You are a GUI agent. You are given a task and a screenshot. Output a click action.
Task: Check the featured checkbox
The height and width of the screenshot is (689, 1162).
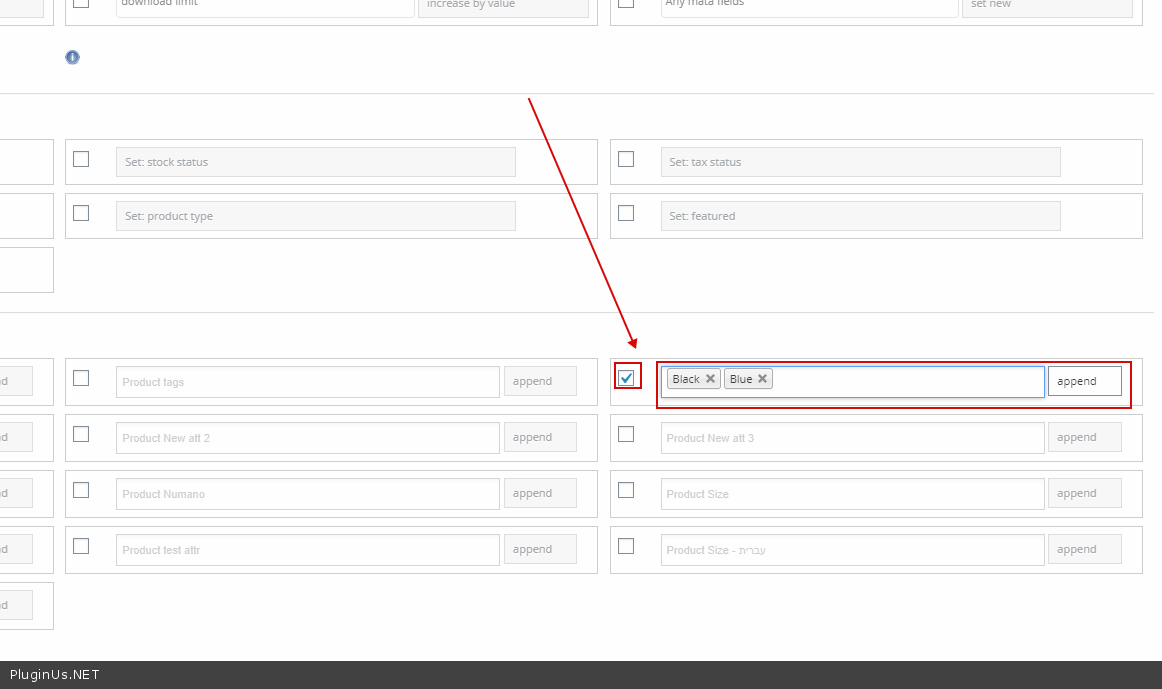coord(626,213)
